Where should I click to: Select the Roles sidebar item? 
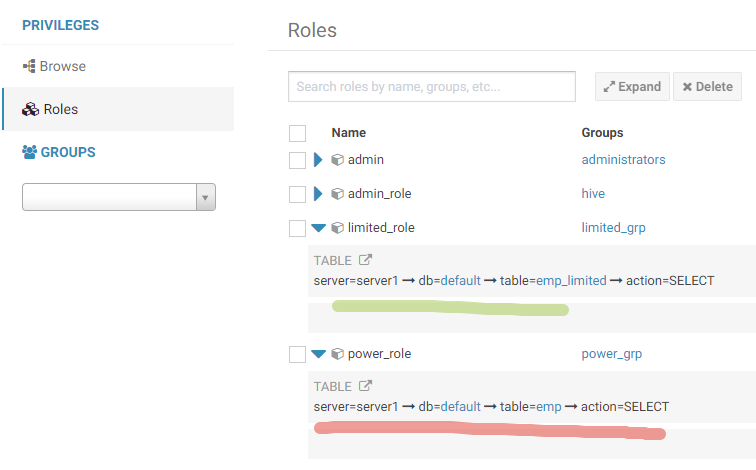pyautogui.click(x=60, y=110)
